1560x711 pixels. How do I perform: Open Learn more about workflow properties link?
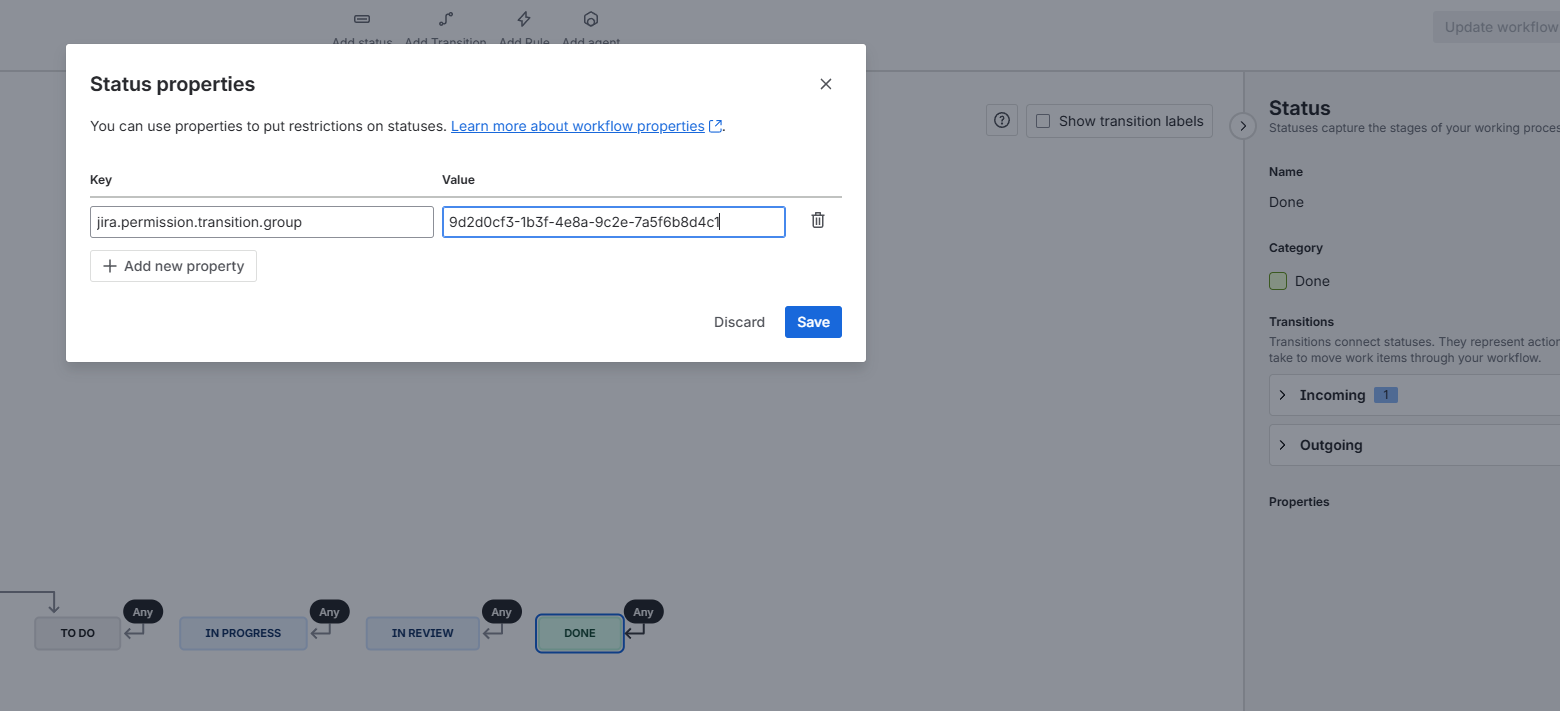[x=578, y=126]
